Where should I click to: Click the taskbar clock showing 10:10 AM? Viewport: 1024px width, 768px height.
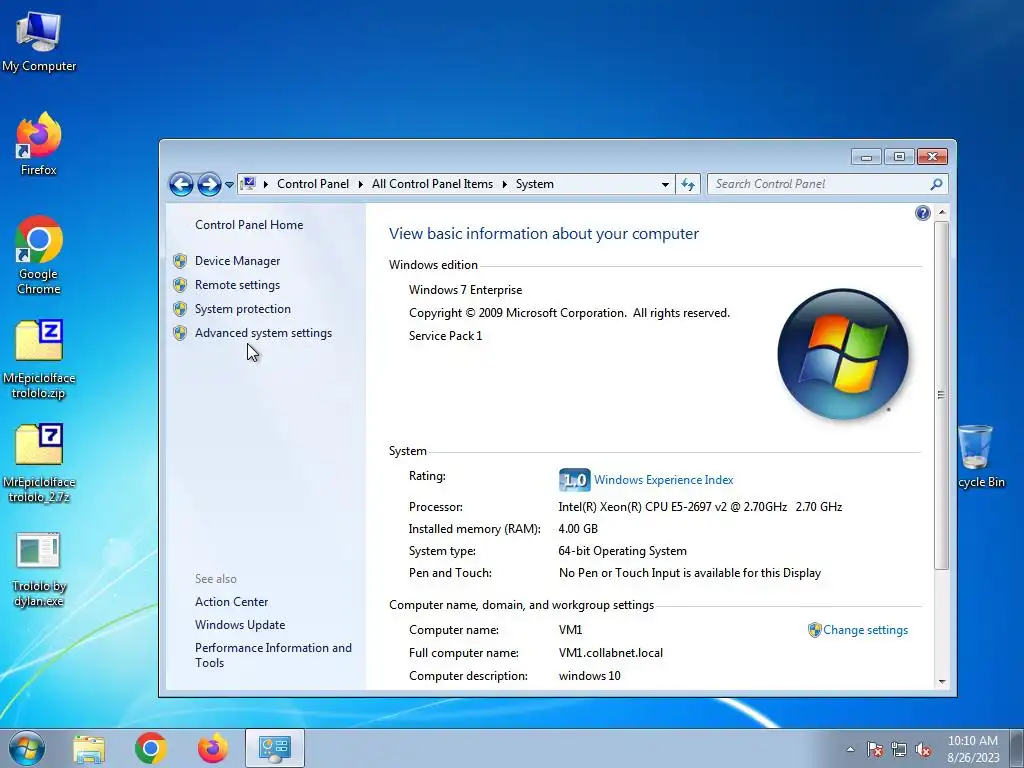973,749
